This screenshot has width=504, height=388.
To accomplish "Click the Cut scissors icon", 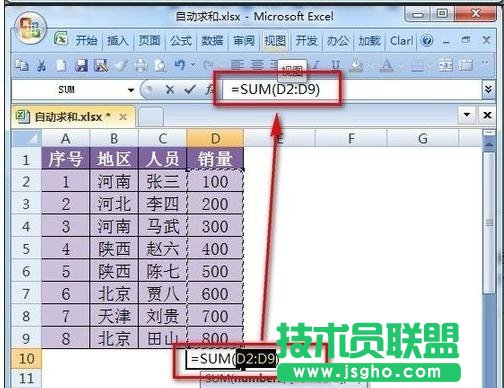I will tap(41, 65).
